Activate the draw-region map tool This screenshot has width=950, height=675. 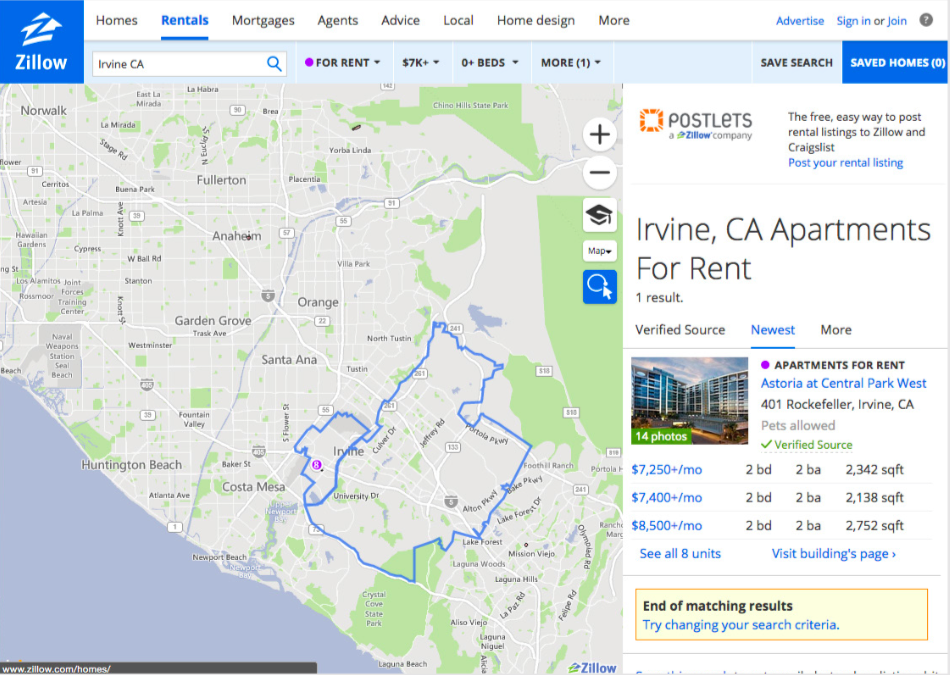pyautogui.click(x=599, y=287)
